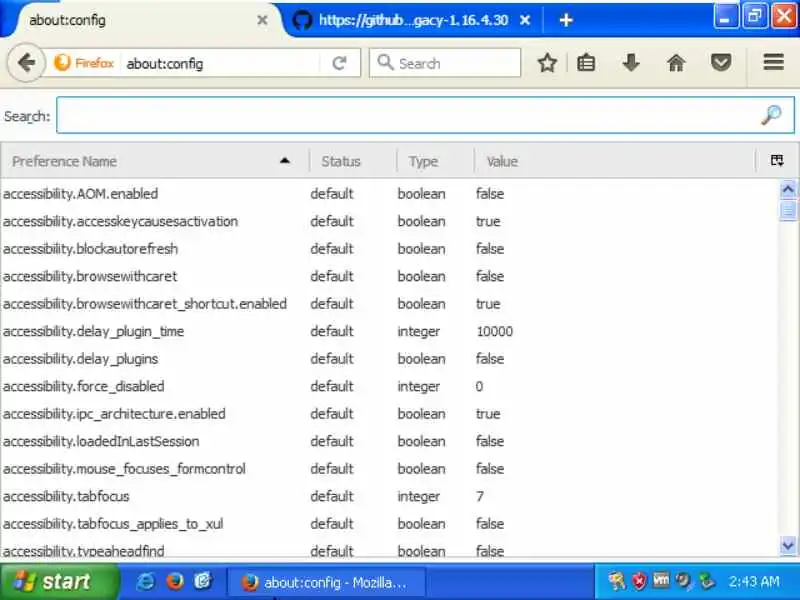
Task: Launch Firefox from quick launch
Action: (x=175, y=582)
